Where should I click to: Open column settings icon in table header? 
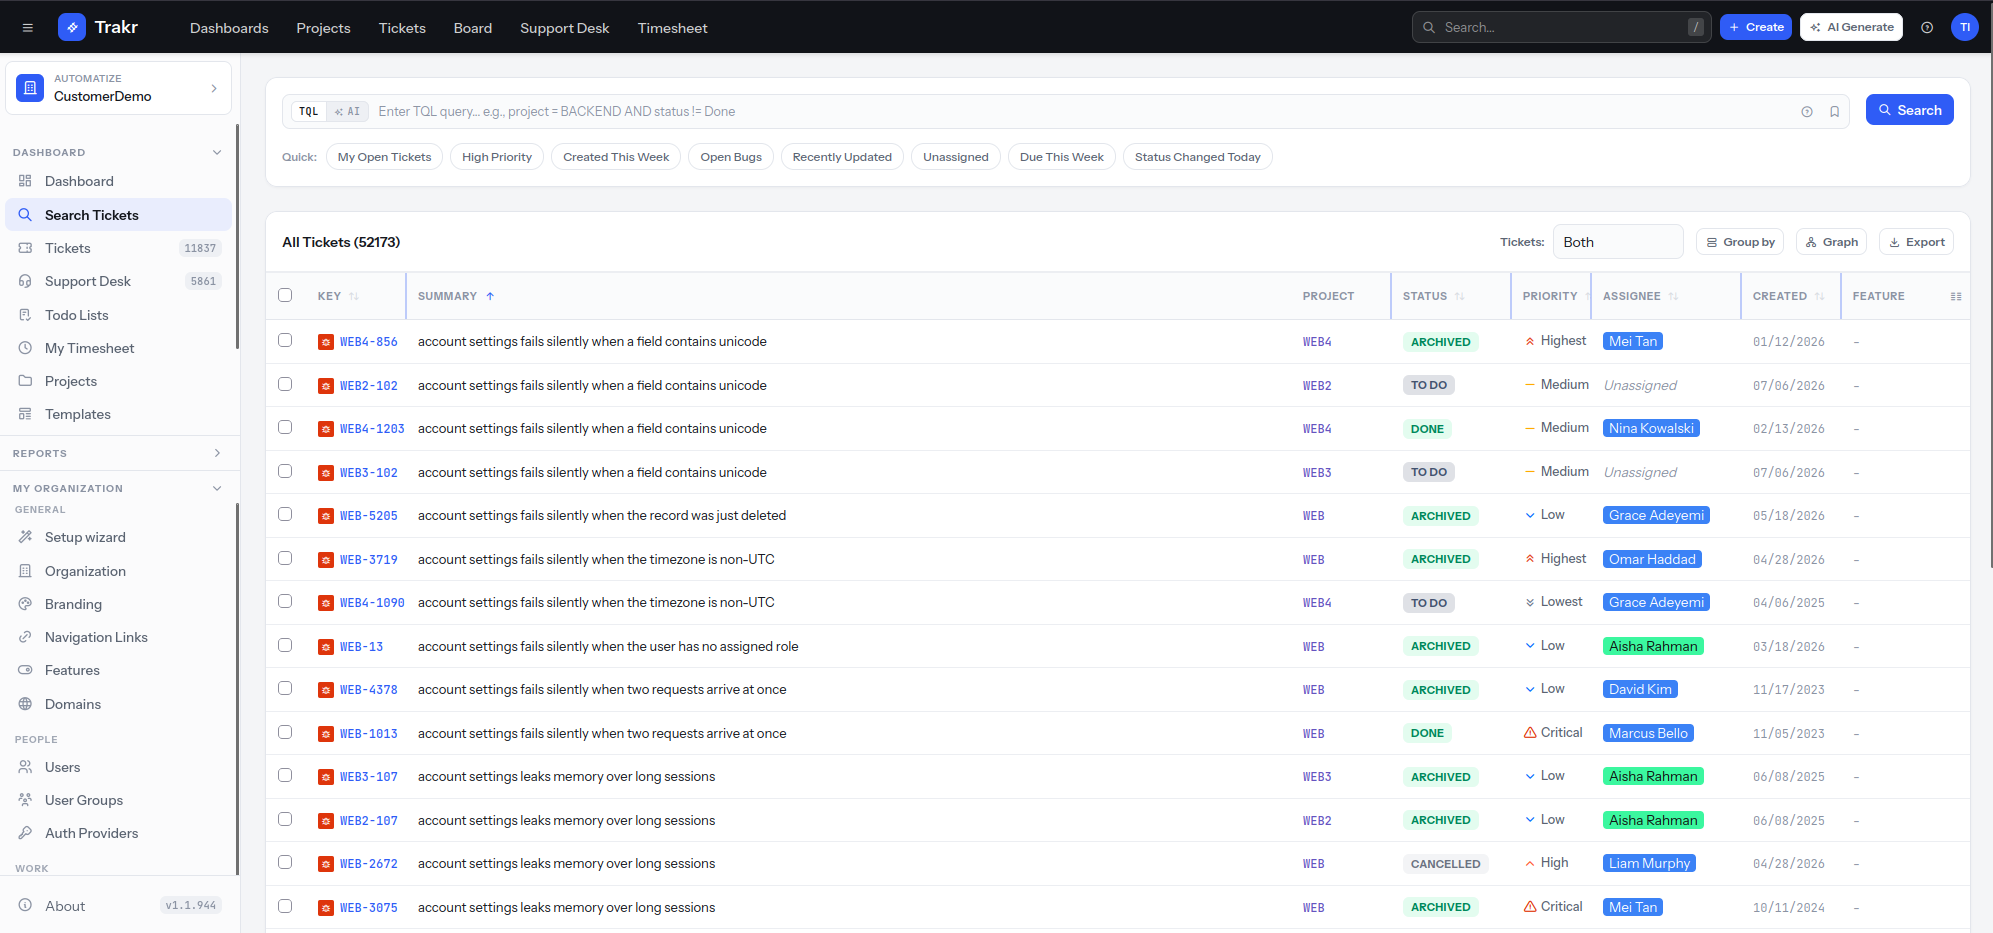coord(1956,296)
